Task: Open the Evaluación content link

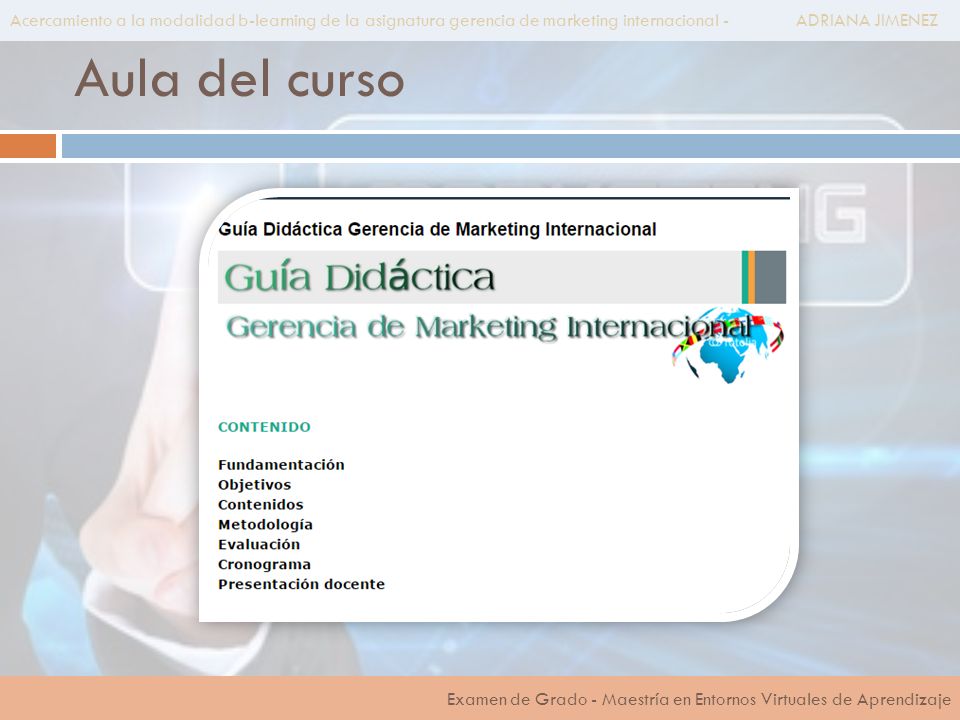Action: 259,544
